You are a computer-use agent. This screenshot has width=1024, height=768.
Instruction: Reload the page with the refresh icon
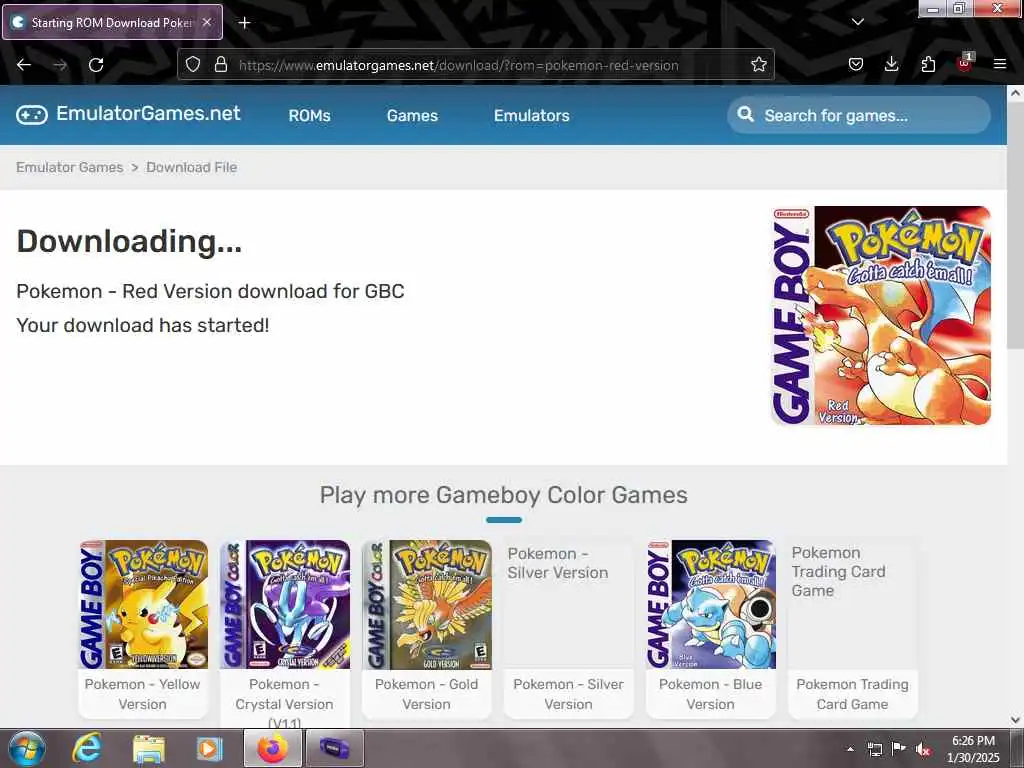(x=96, y=65)
